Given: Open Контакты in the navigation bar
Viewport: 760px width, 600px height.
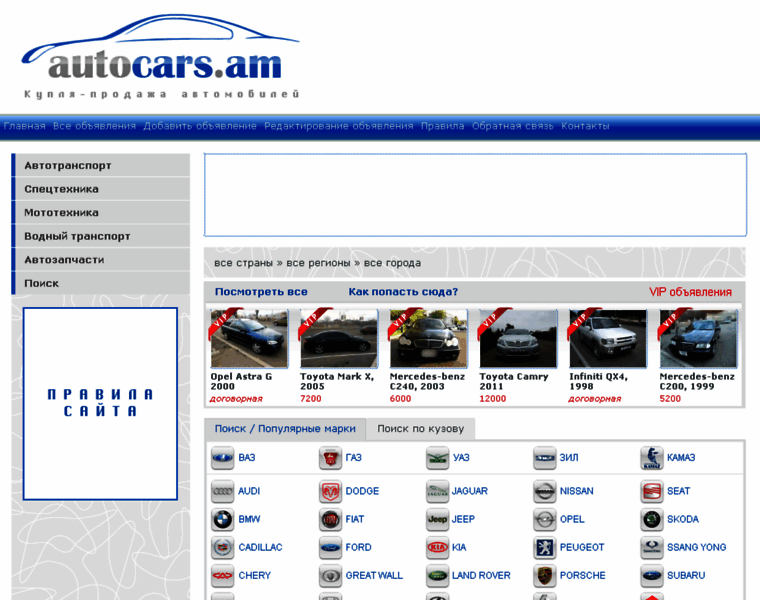Looking at the screenshot, I should (x=585, y=126).
